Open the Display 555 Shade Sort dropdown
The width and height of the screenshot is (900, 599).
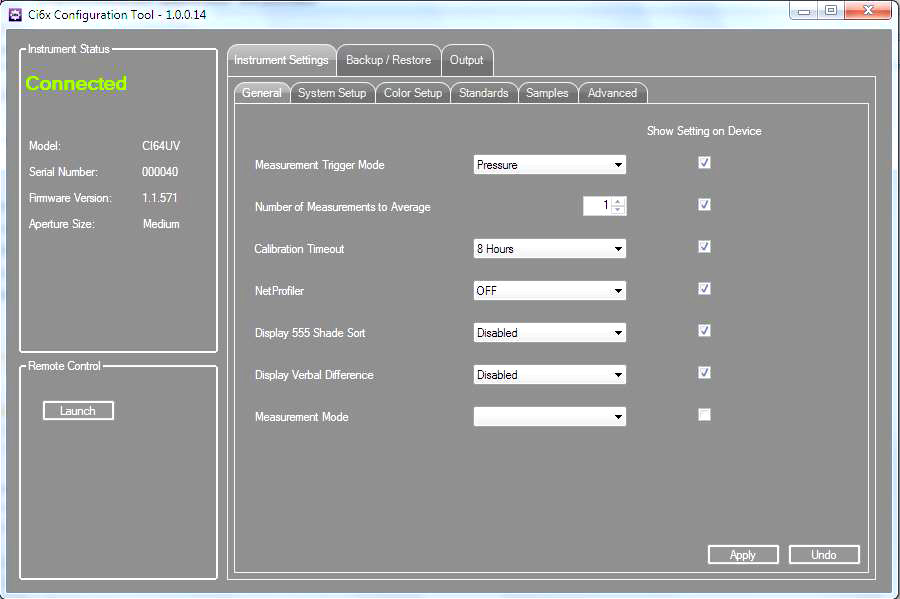pos(549,333)
